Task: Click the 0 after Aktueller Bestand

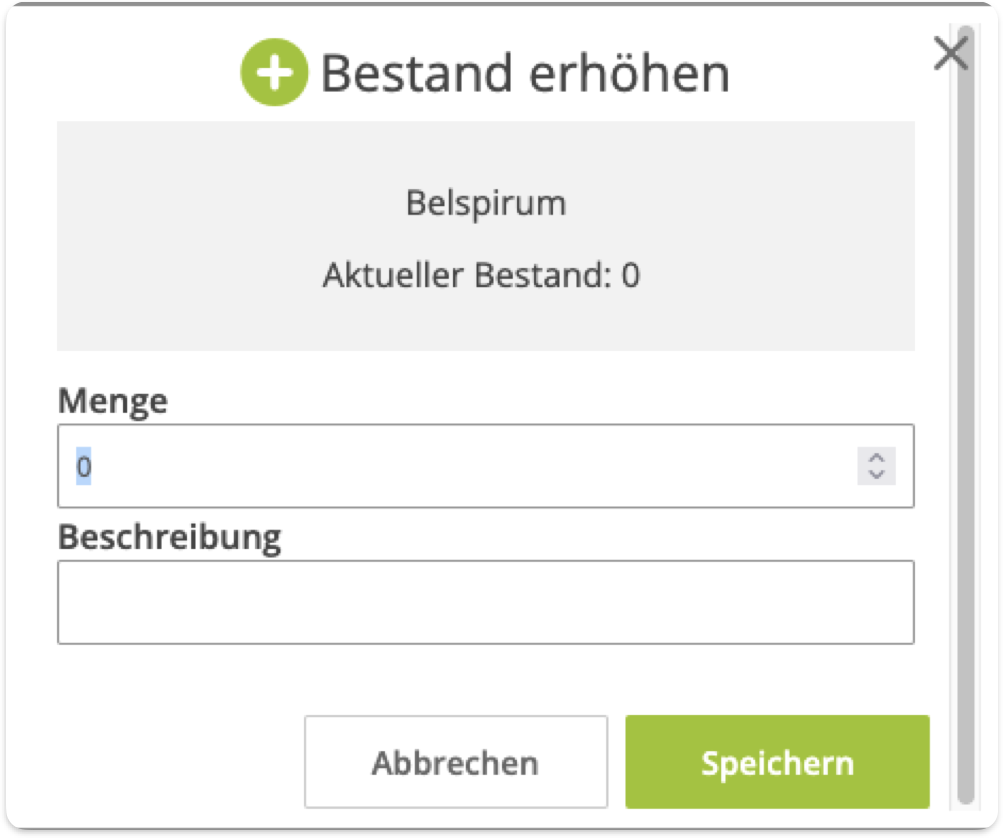Action: [x=630, y=275]
